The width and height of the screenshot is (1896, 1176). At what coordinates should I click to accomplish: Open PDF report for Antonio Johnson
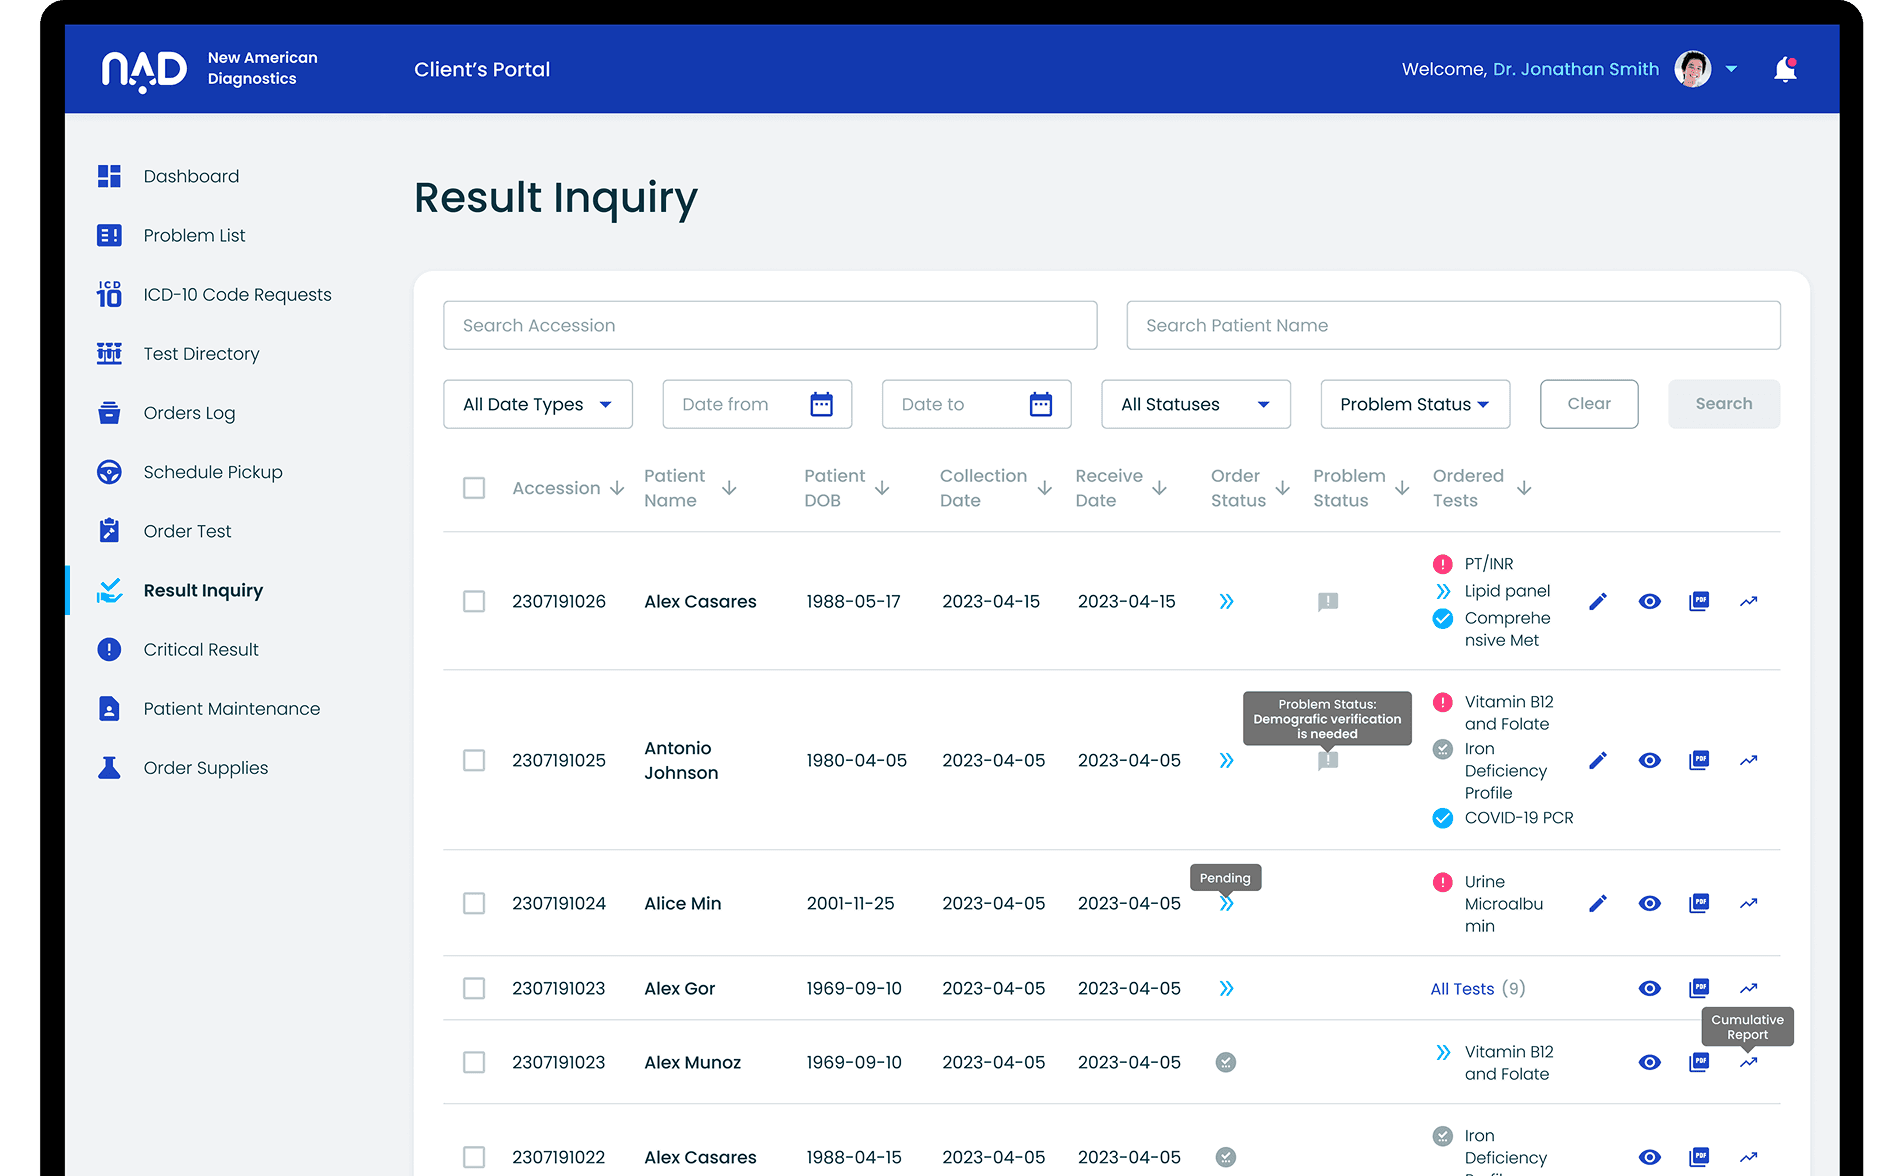point(1699,760)
